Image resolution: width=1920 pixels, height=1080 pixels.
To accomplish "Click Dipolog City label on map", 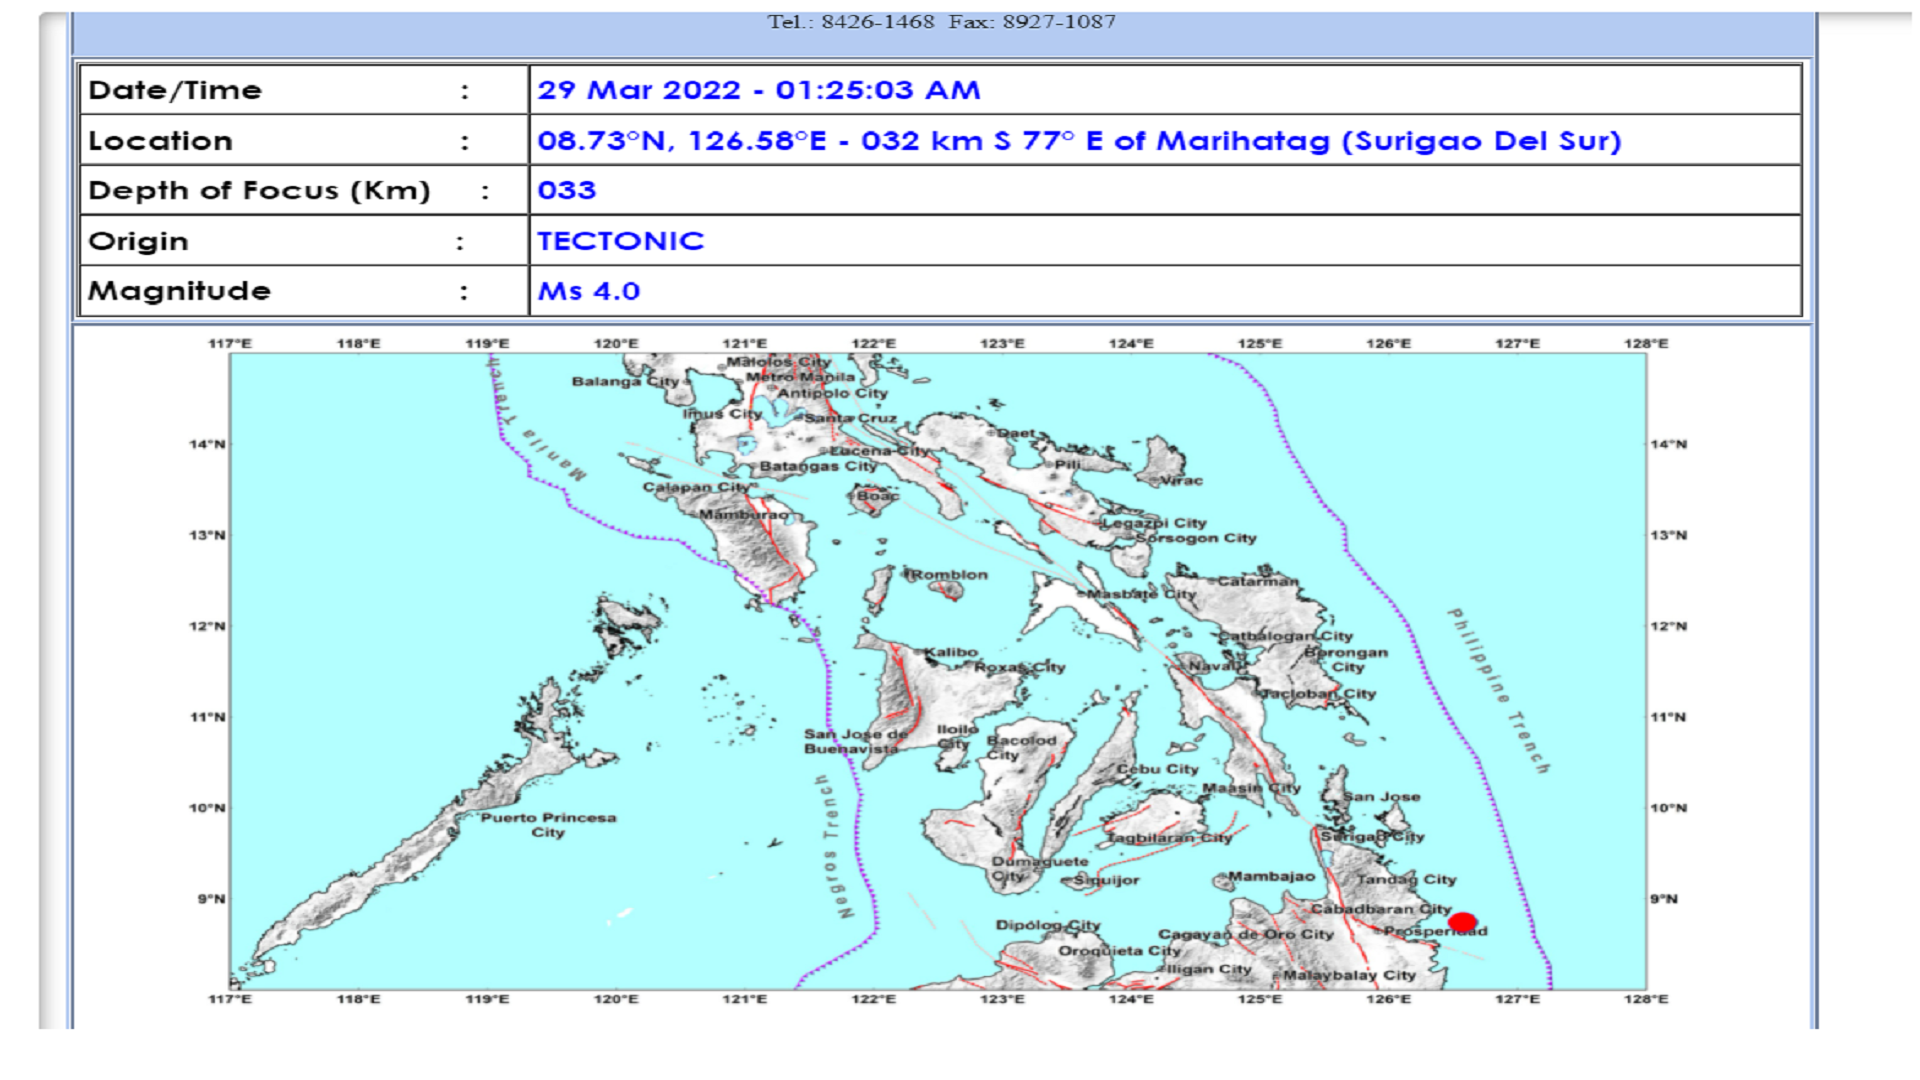I will click(1048, 925).
